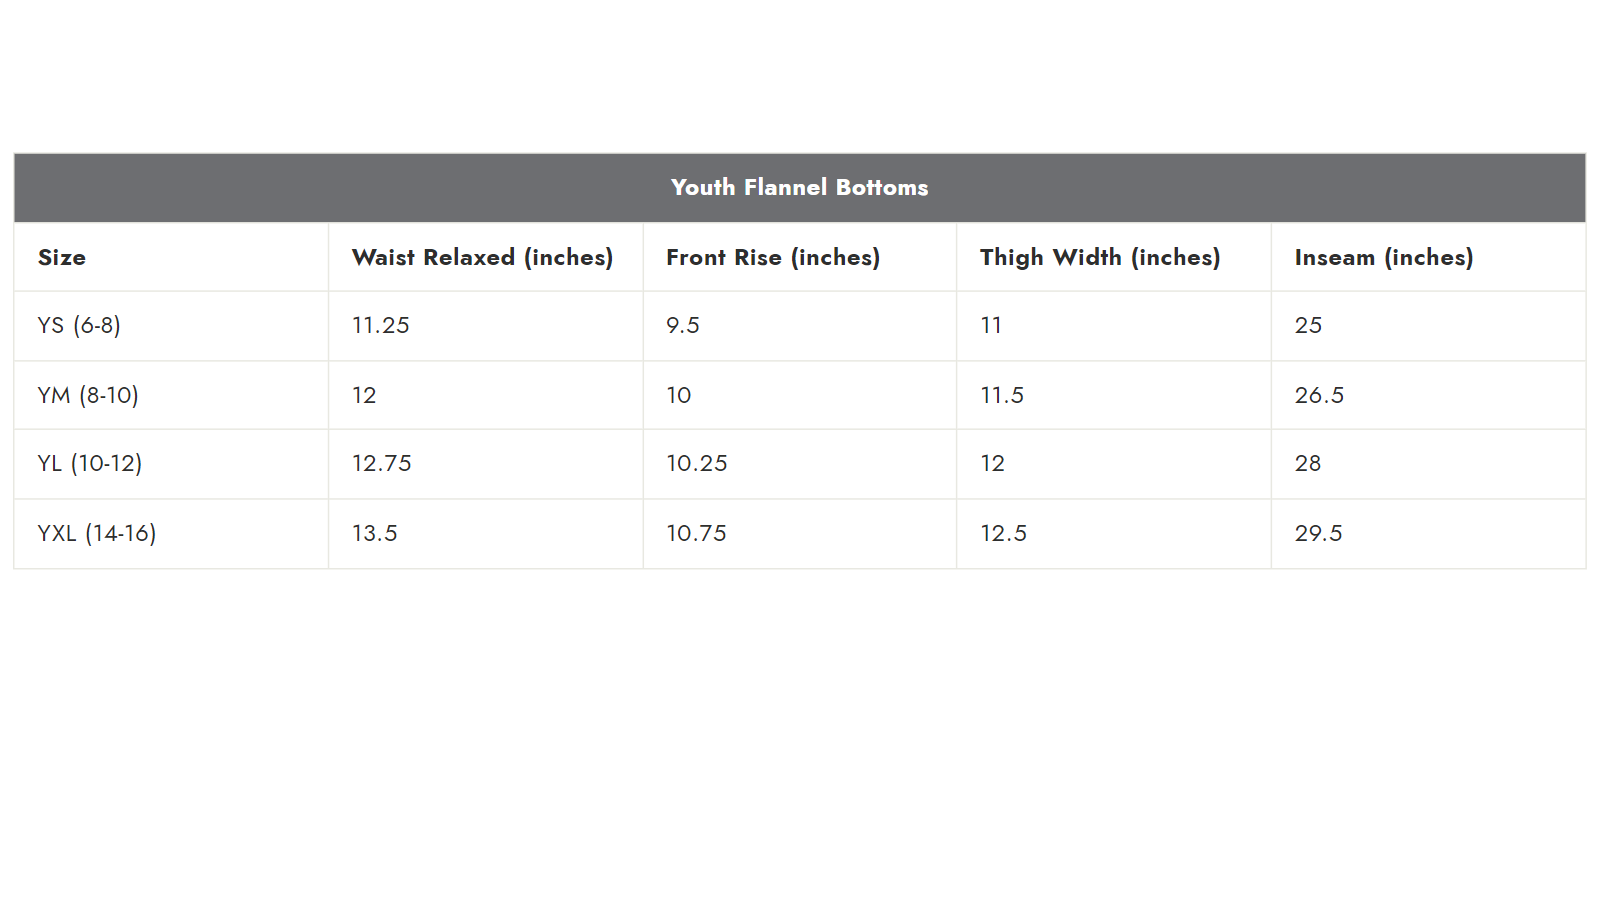Select the YS (6-8) size row label

click(x=79, y=325)
